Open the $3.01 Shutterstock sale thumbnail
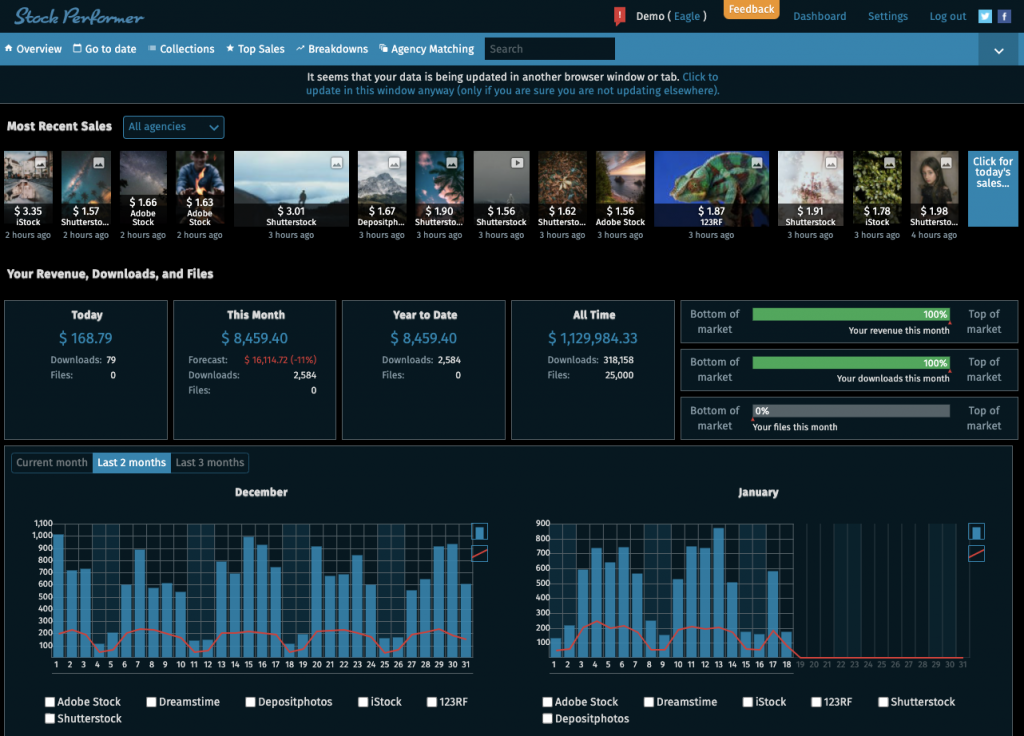The width and height of the screenshot is (1024, 736). pos(291,189)
